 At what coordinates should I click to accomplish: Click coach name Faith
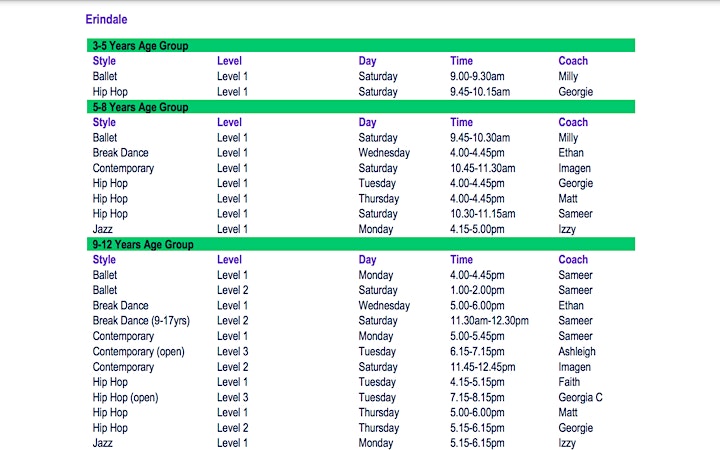coord(569,382)
